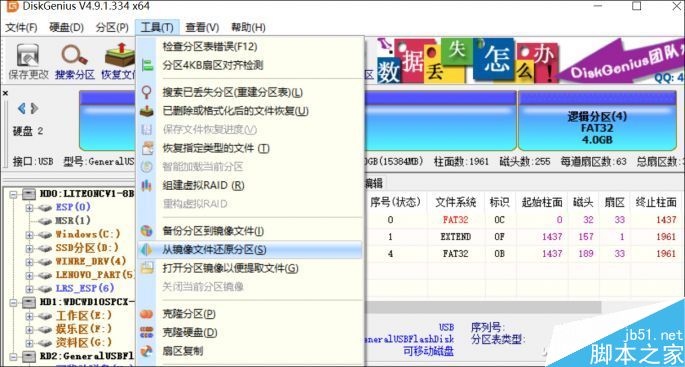Maximize the DiskGenius window
The width and height of the screenshot is (685, 367).
click(637, 6)
